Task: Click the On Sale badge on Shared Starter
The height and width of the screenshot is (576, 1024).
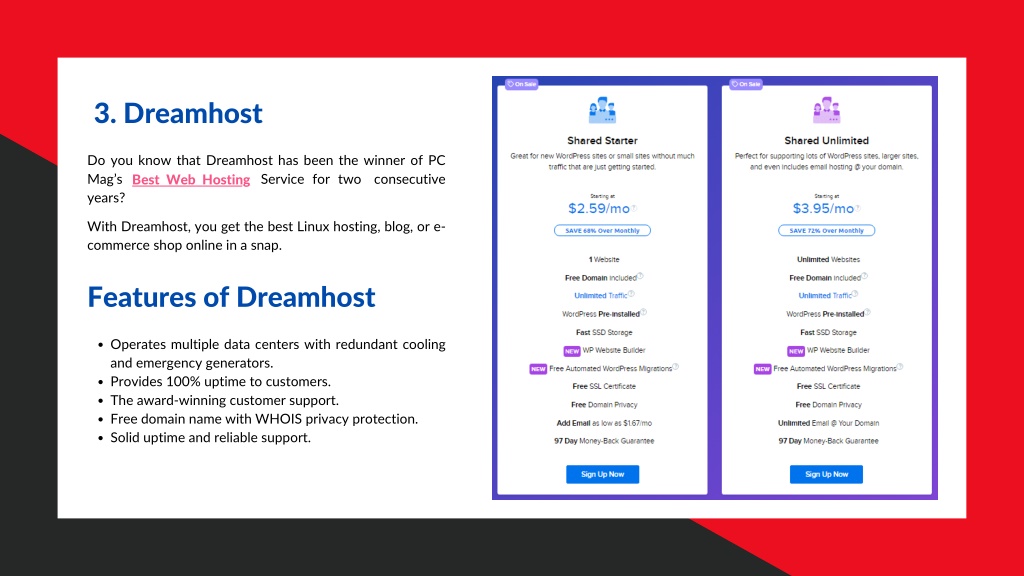Action: coord(522,84)
